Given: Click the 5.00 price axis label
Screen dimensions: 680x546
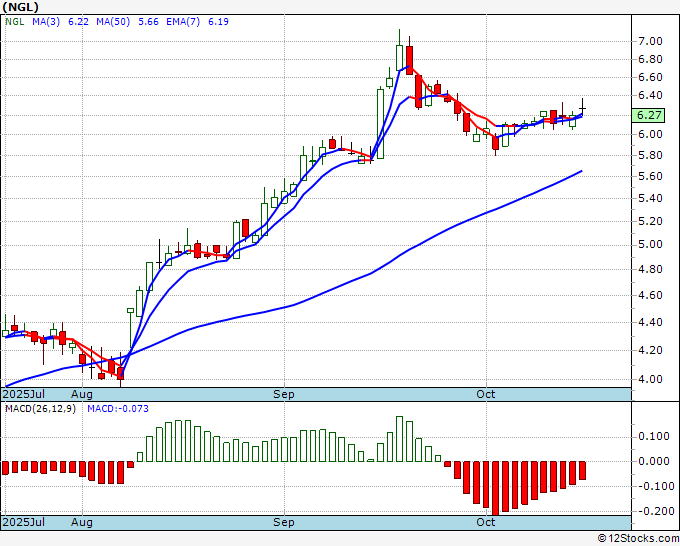Looking at the screenshot, I should 650,245.
